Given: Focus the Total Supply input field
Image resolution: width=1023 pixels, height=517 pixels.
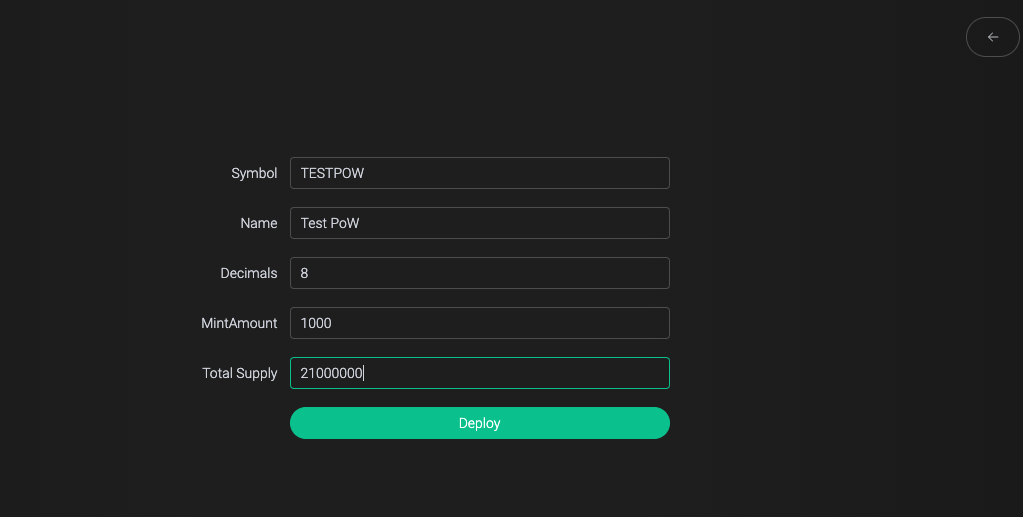Looking at the screenshot, I should (479, 373).
